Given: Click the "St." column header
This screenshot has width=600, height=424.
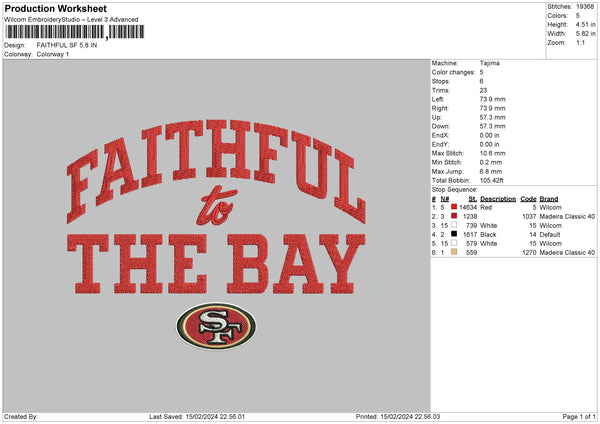Looking at the screenshot, I should (473, 199).
